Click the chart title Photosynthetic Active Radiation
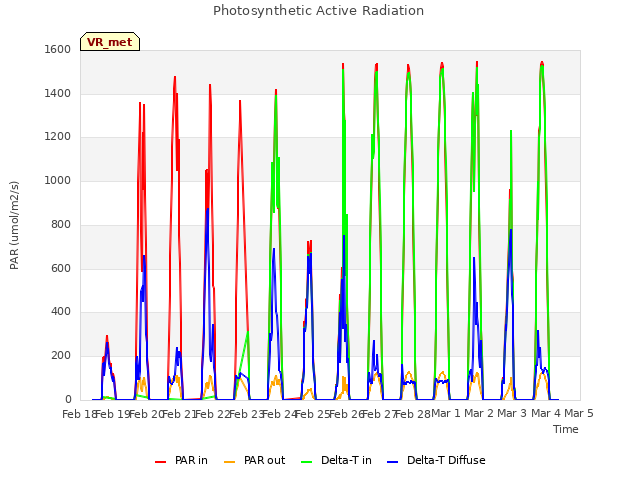This screenshot has width=640, height=480. coord(318,11)
